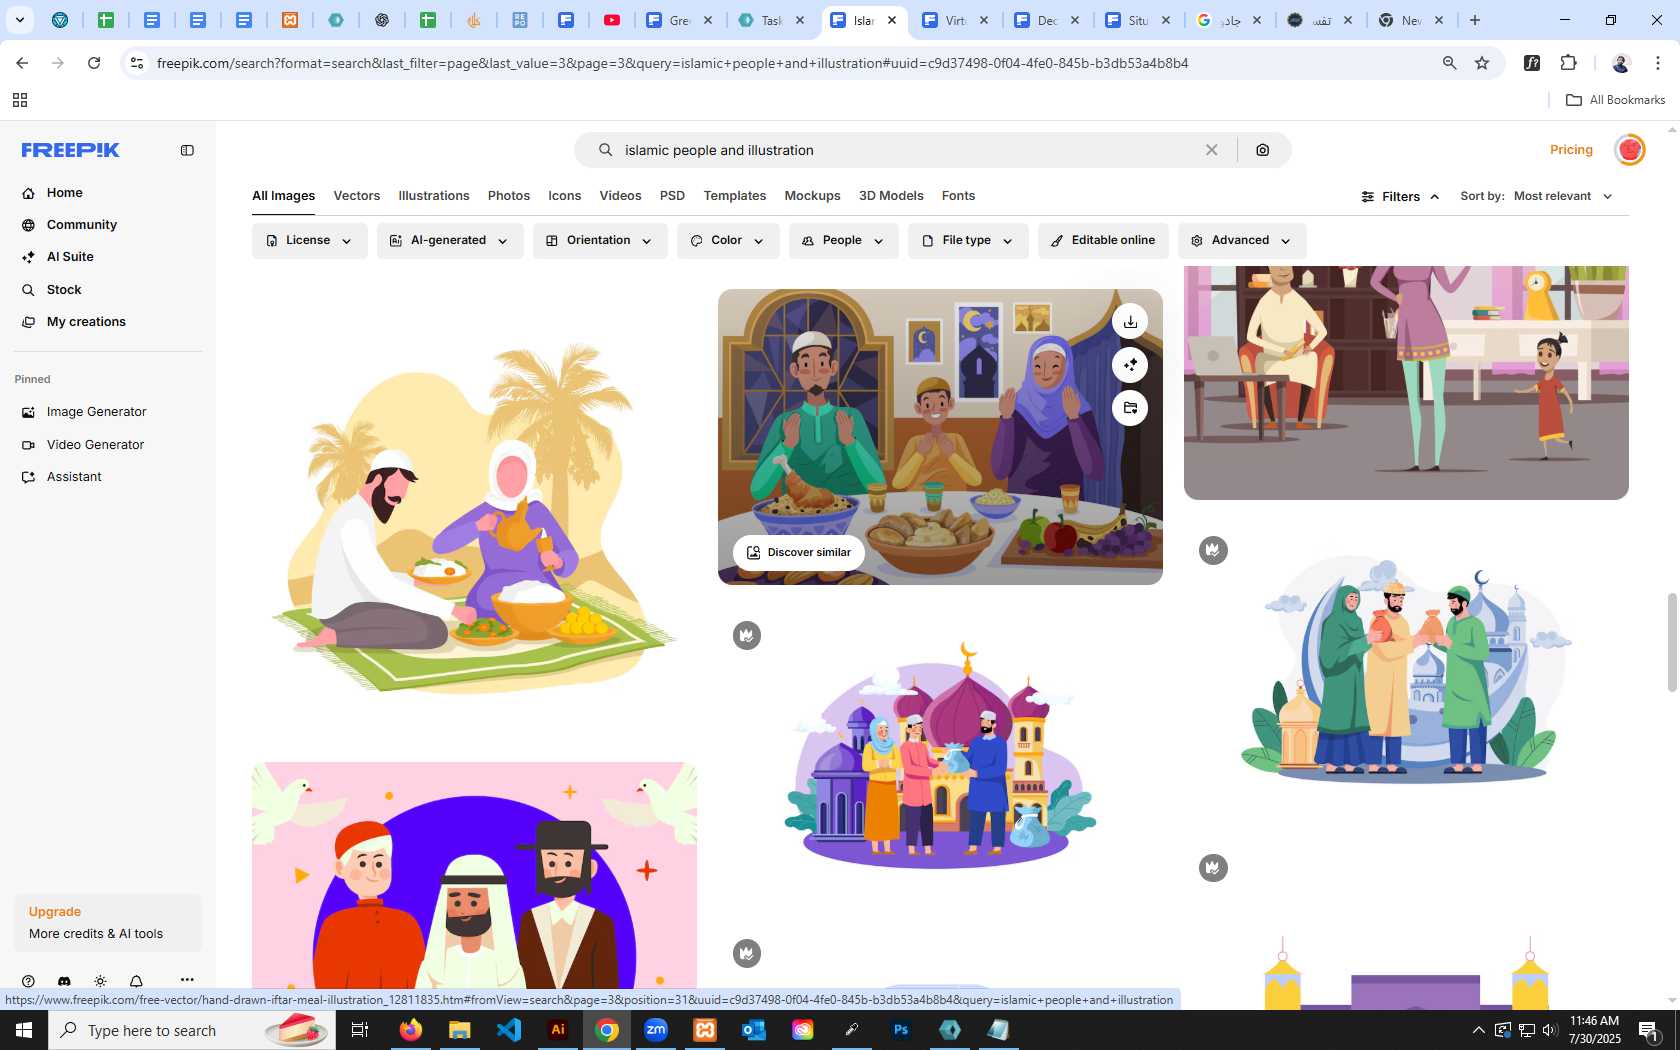The width and height of the screenshot is (1680, 1050).
Task: Open Adobe Illustrator from taskbar
Action: pos(558,1029)
